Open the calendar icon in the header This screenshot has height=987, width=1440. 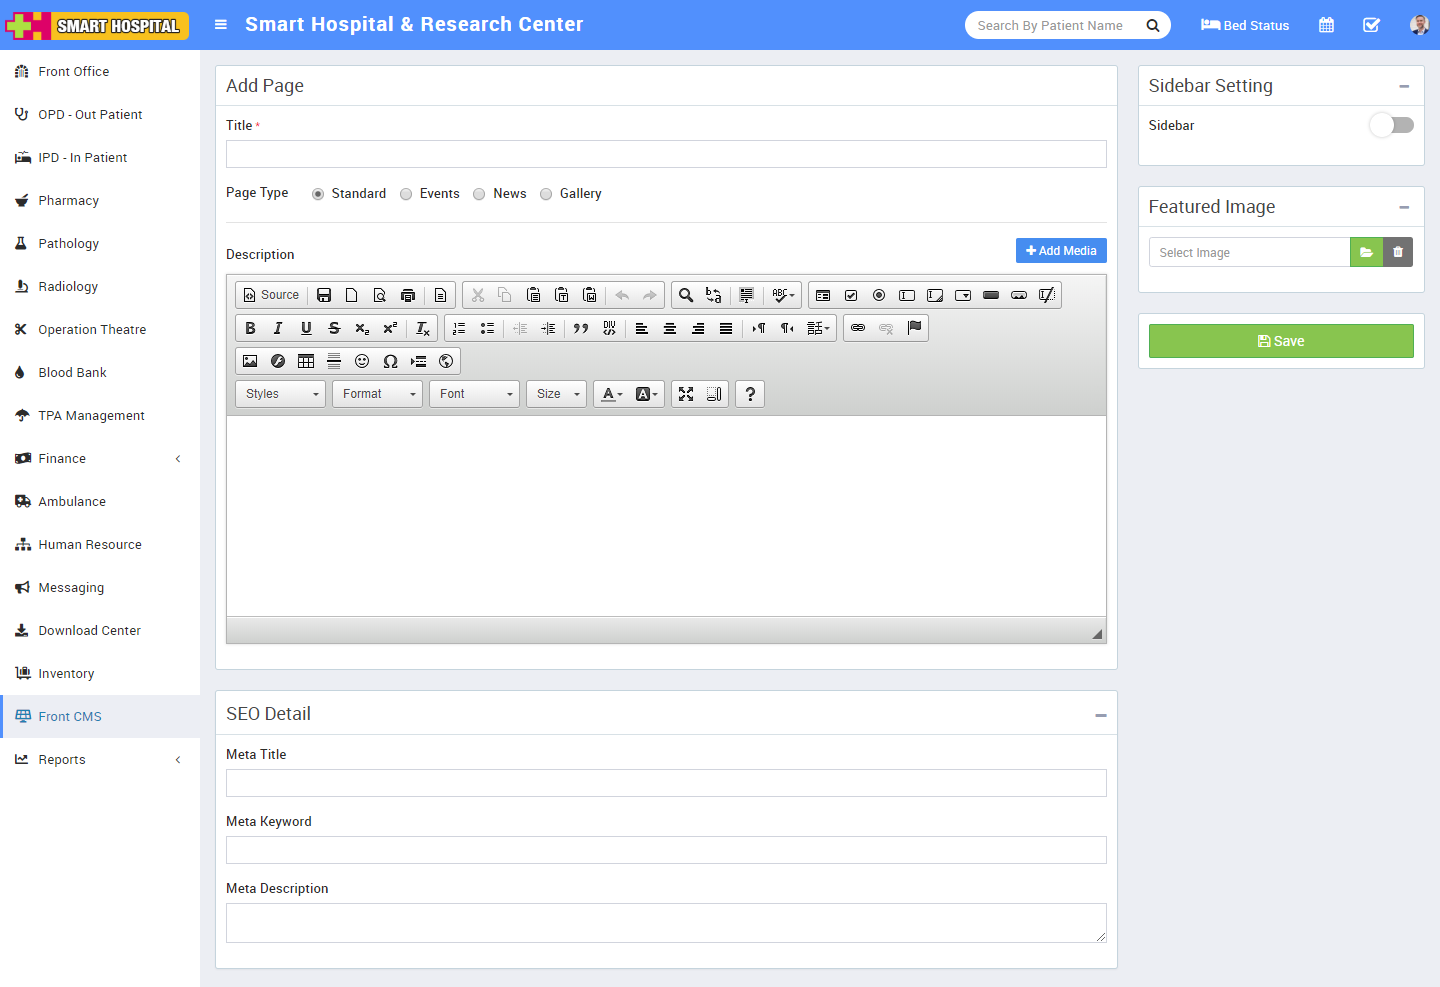point(1326,25)
